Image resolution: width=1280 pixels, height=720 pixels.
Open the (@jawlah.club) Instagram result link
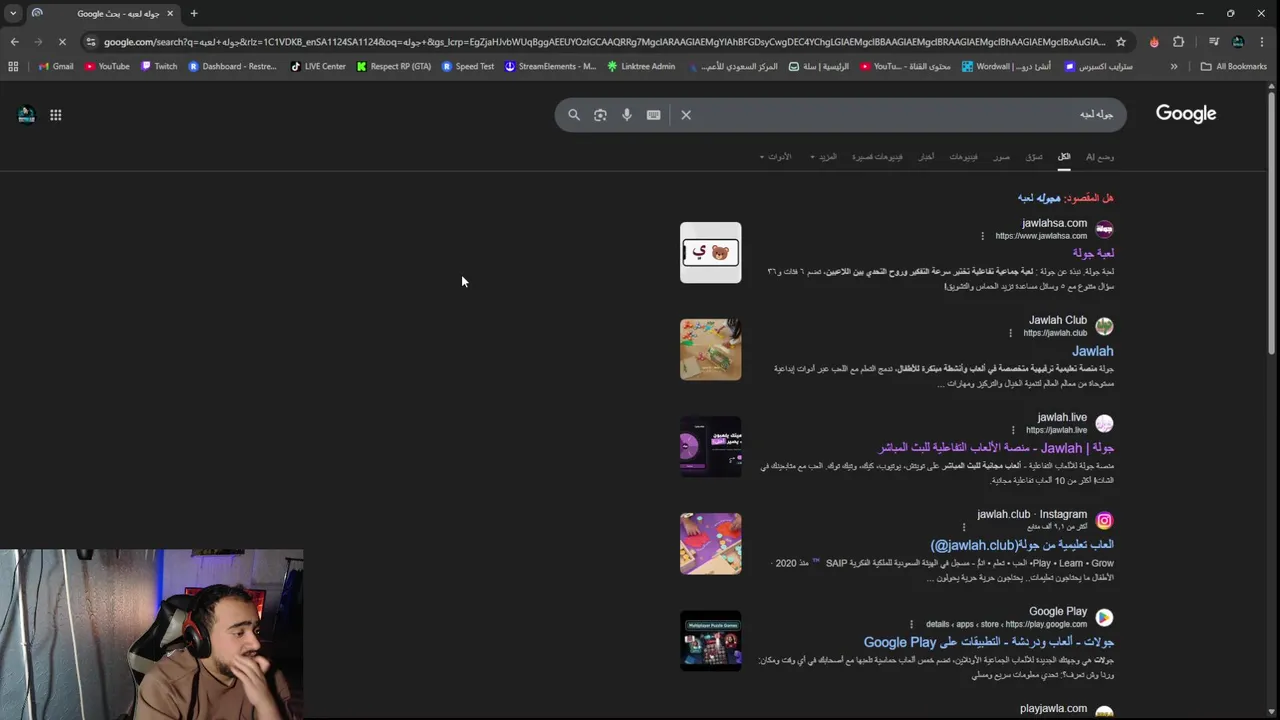click(1021, 545)
